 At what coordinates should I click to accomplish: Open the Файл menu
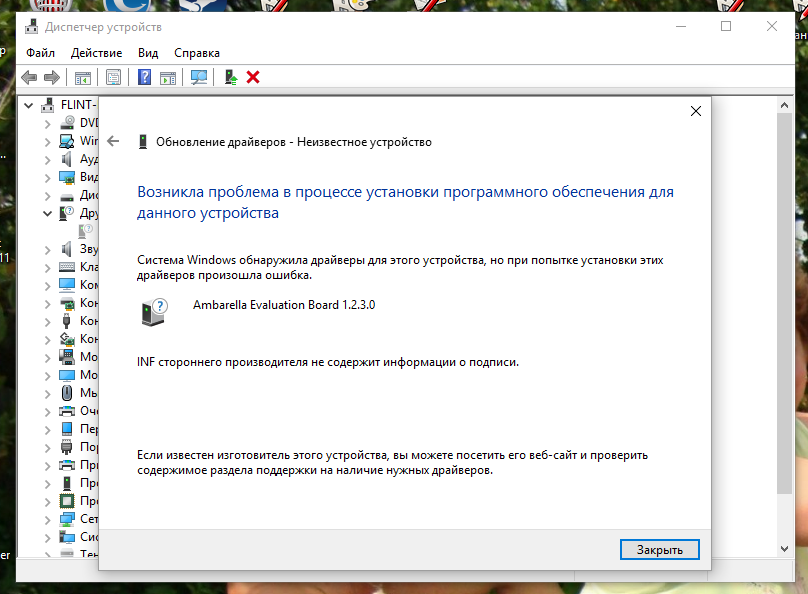(x=41, y=52)
